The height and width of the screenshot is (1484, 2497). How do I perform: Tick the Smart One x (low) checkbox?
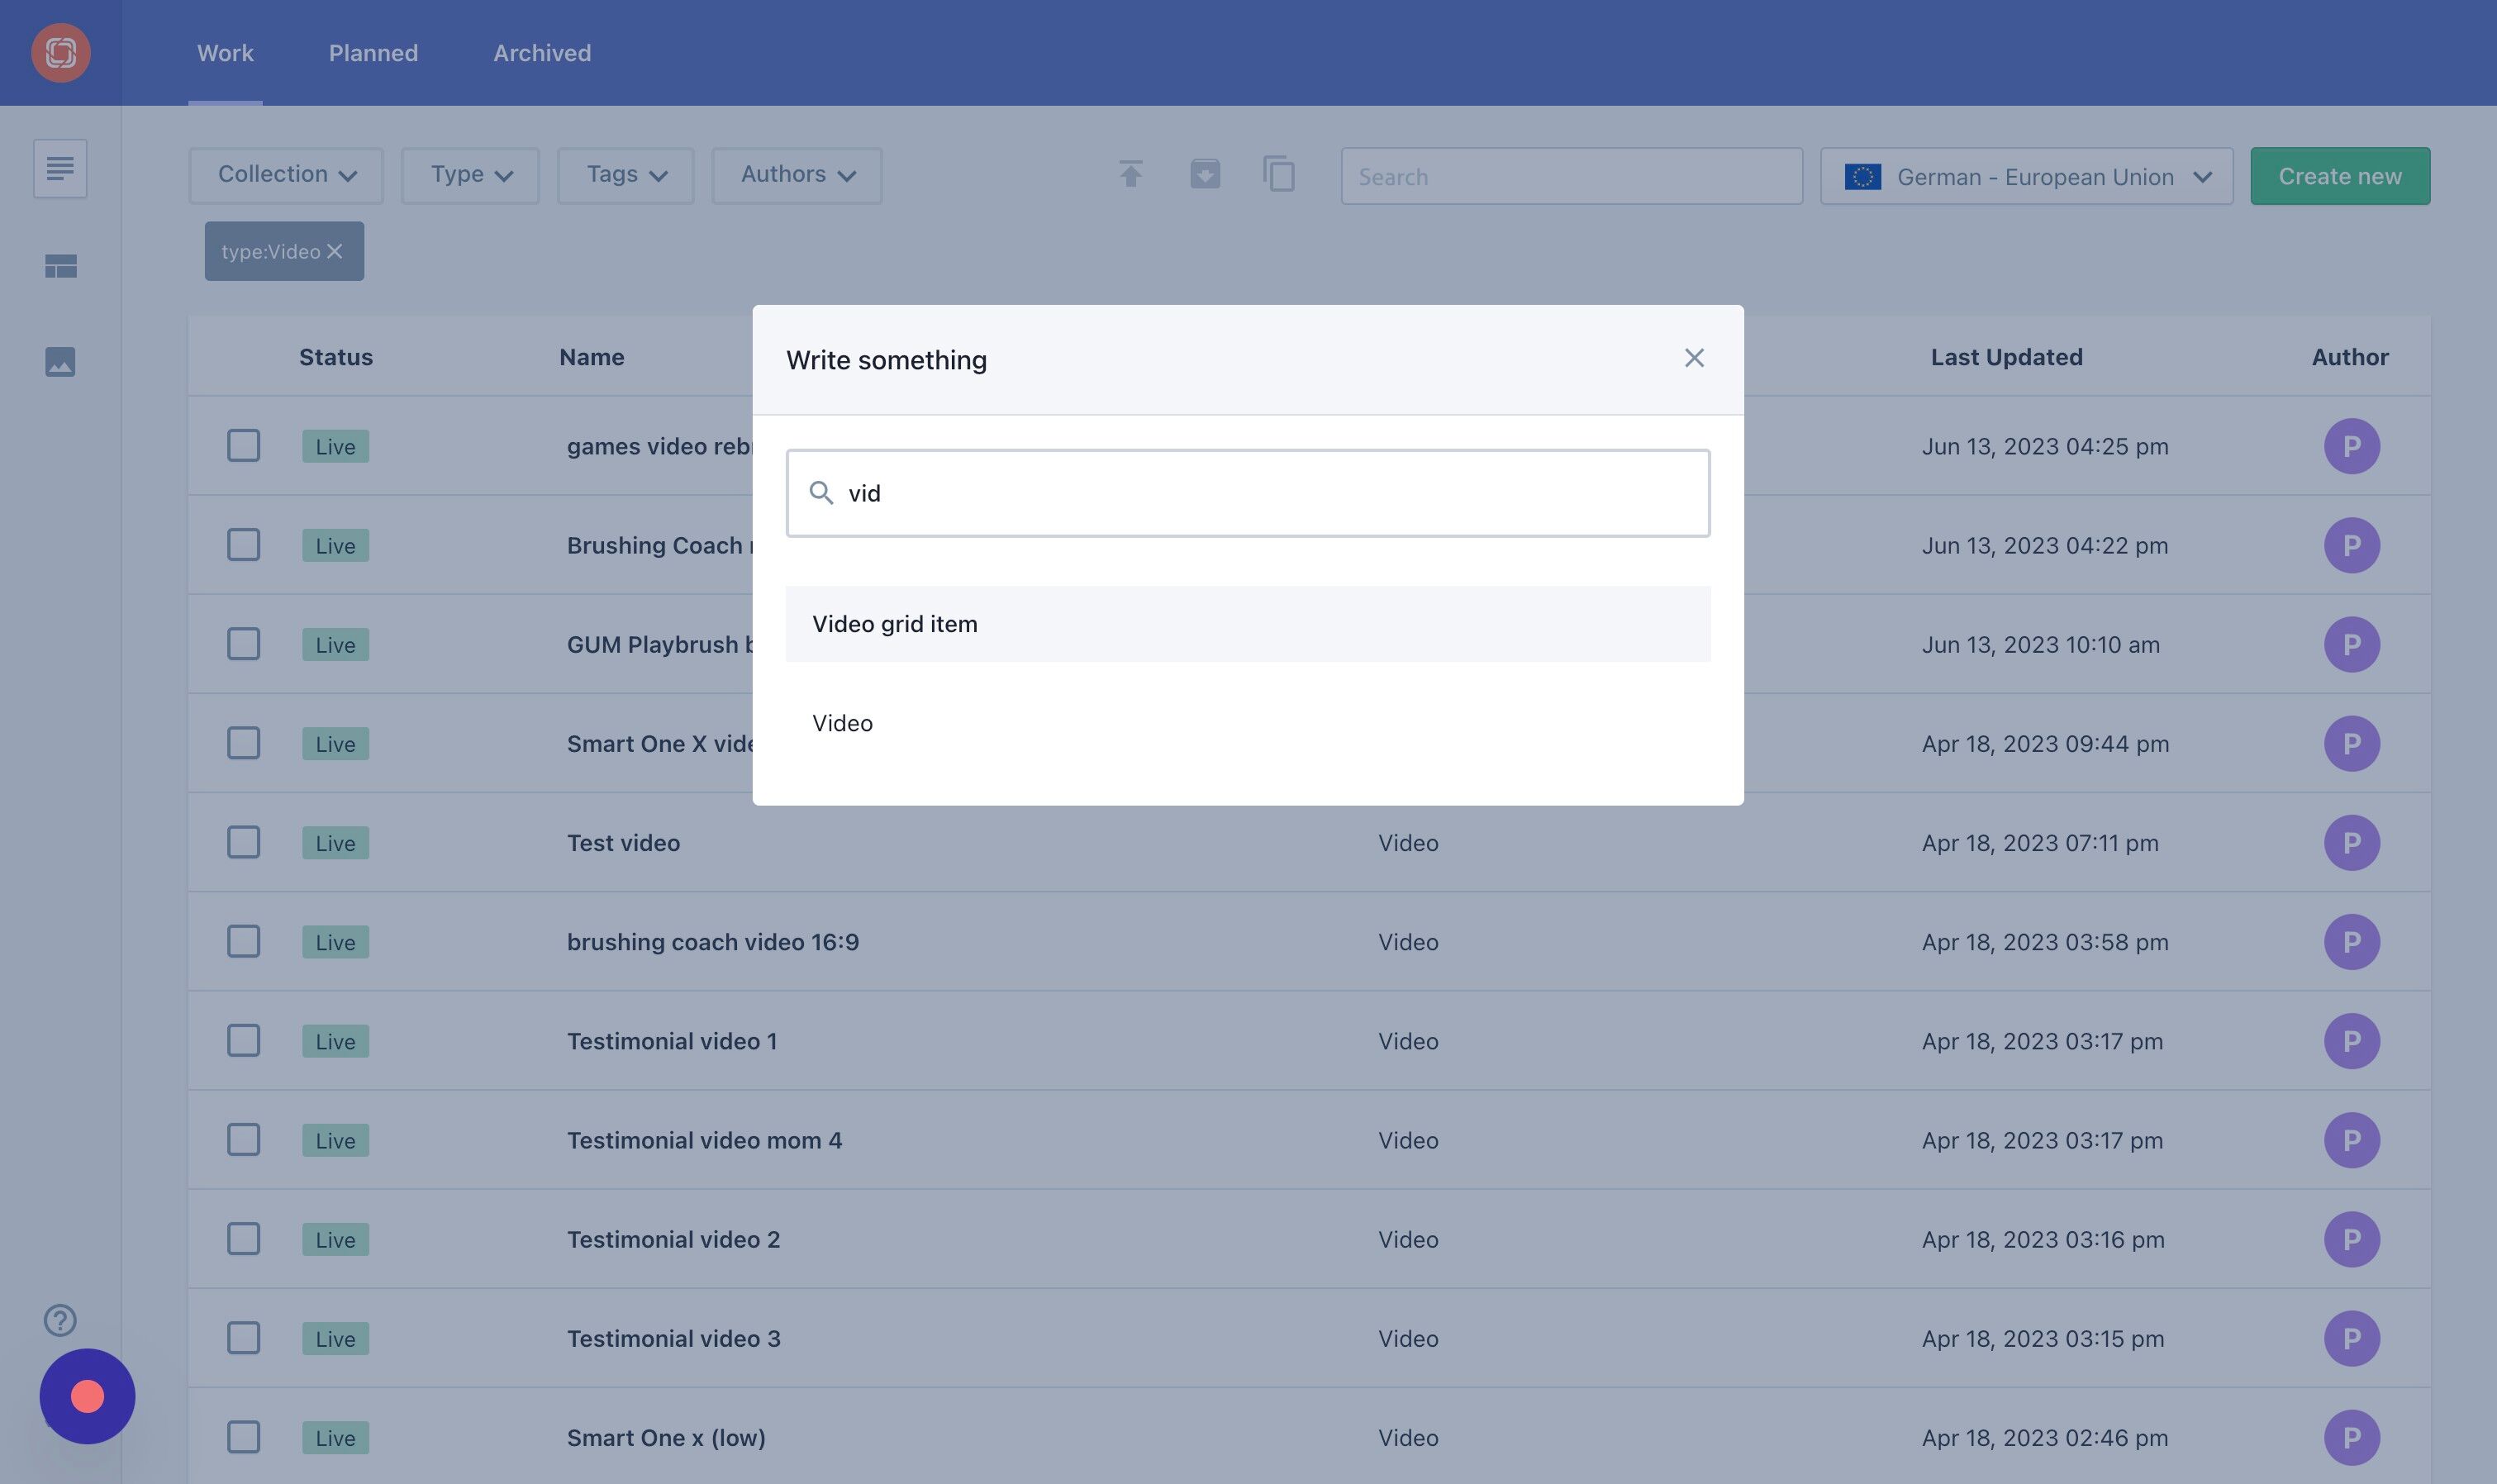pyautogui.click(x=243, y=1437)
